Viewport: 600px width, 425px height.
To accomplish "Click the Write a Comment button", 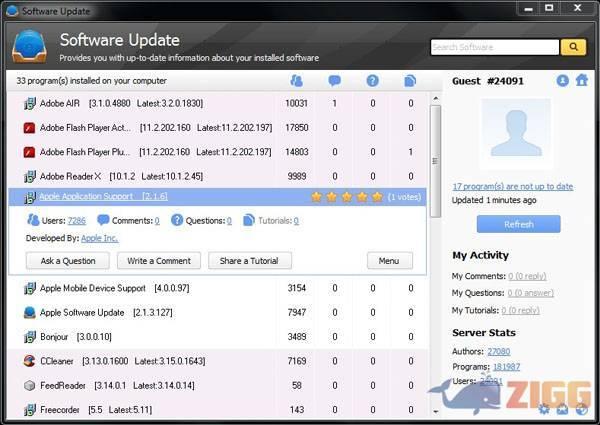I will point(159,261).
